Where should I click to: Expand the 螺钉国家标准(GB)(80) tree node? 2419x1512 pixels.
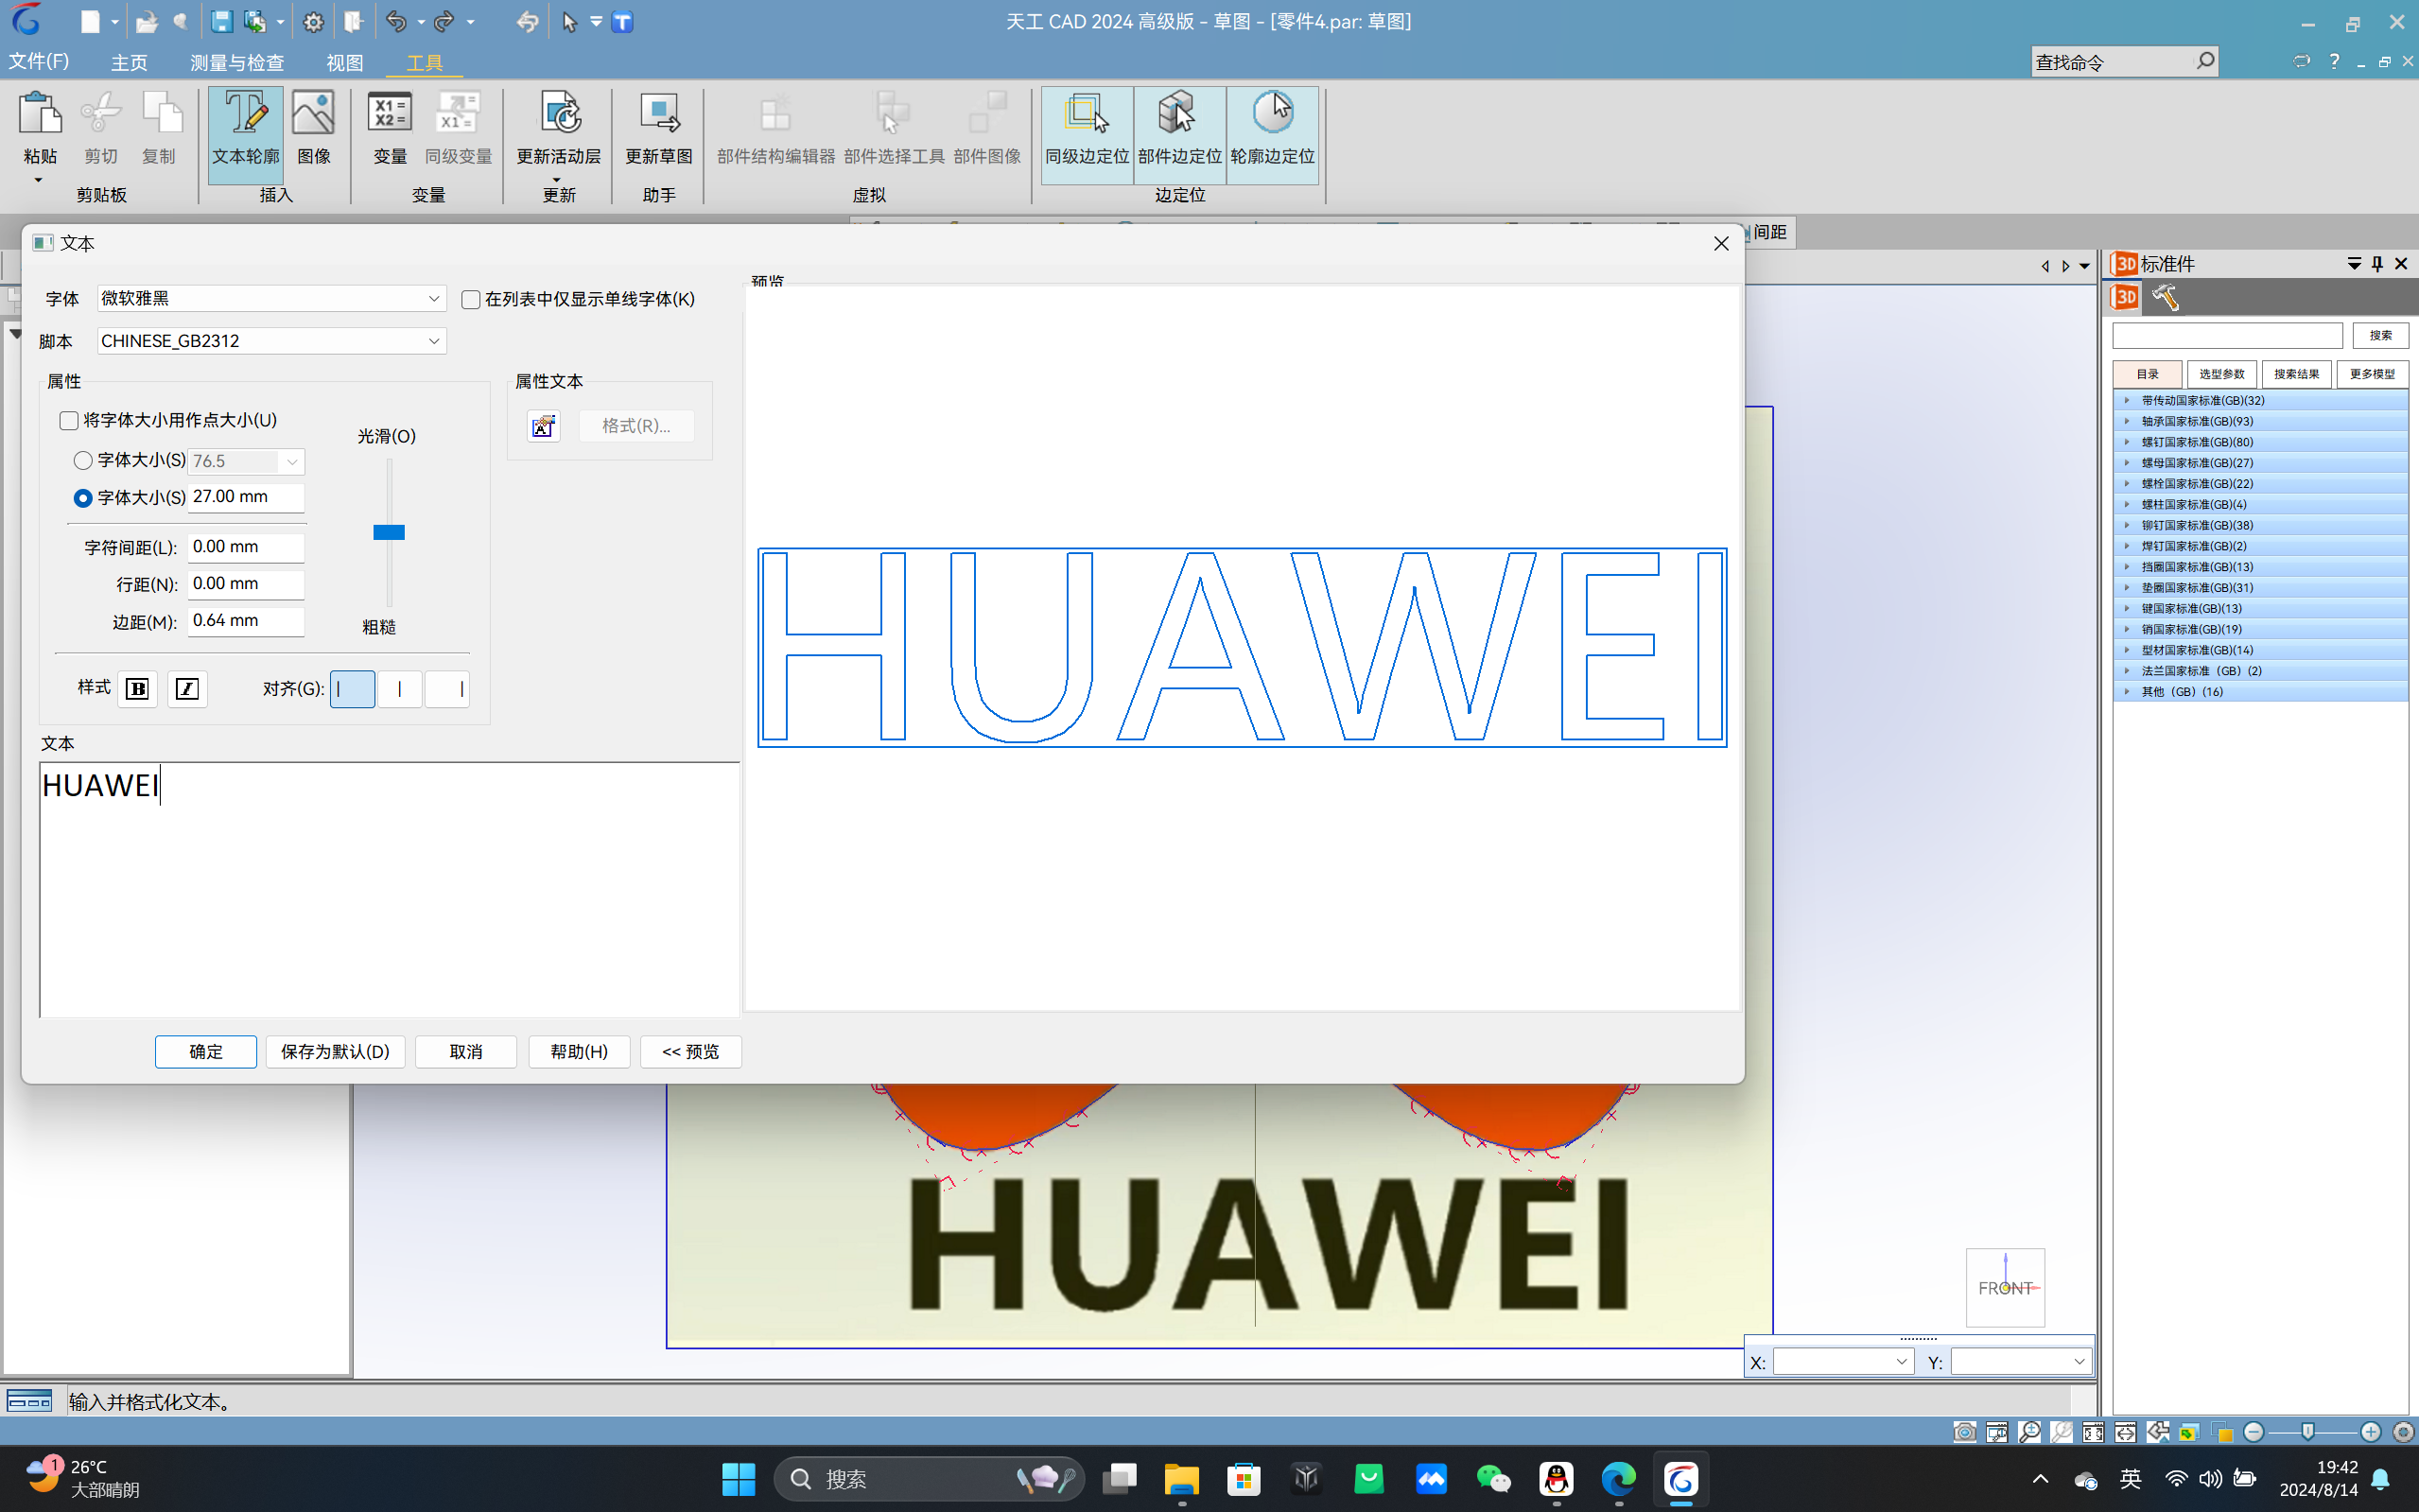[x=2126, y=442]
